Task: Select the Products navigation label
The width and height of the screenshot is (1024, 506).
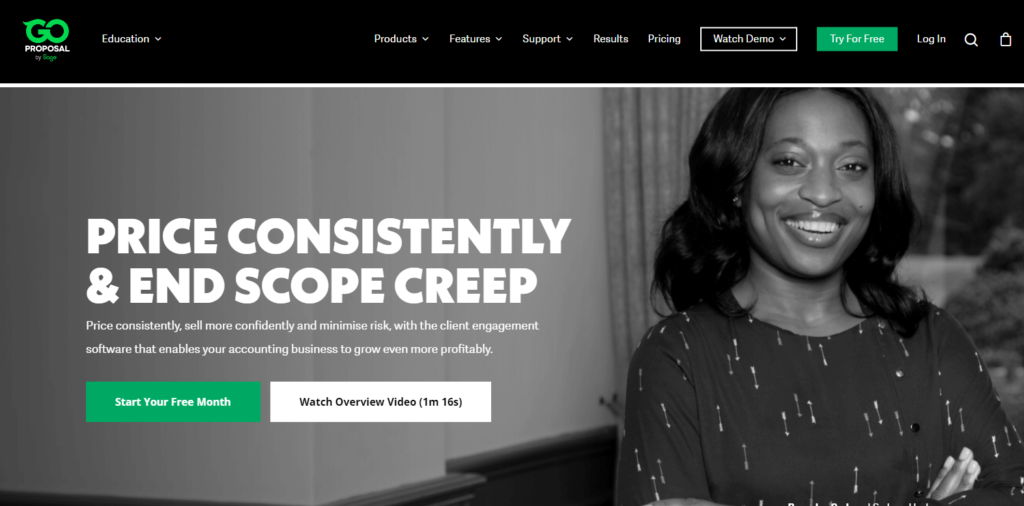Action: (x=395, y=39)
